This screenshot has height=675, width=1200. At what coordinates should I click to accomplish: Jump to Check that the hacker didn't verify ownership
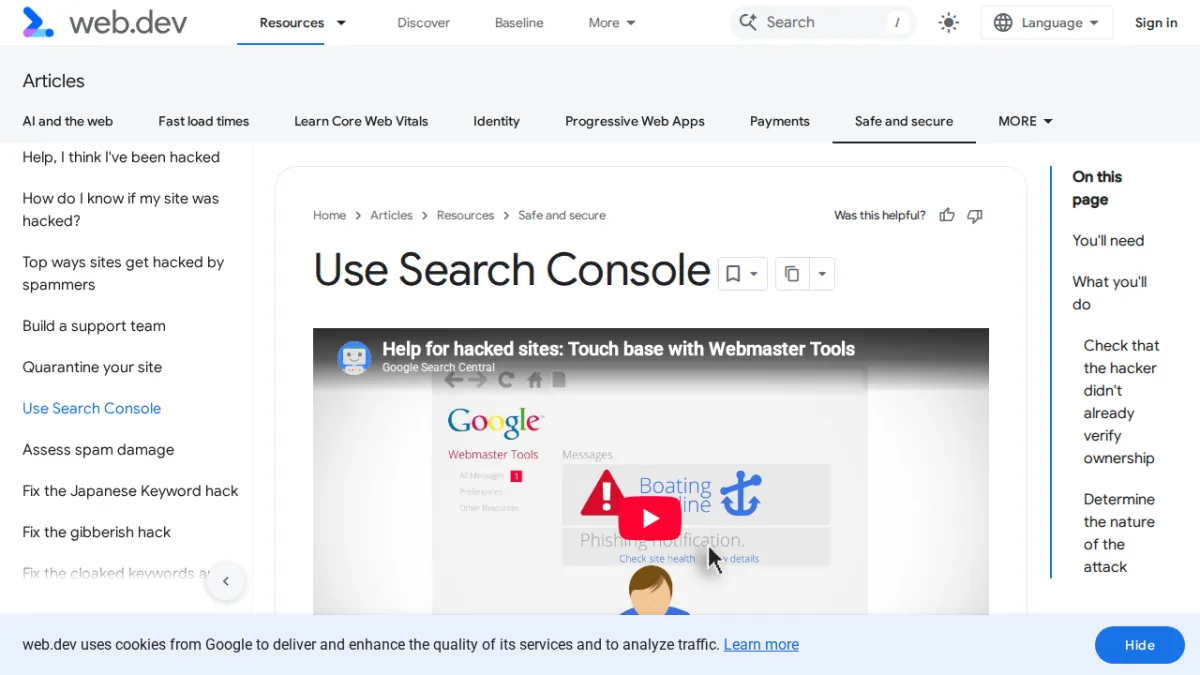[x=1121, y=402]
